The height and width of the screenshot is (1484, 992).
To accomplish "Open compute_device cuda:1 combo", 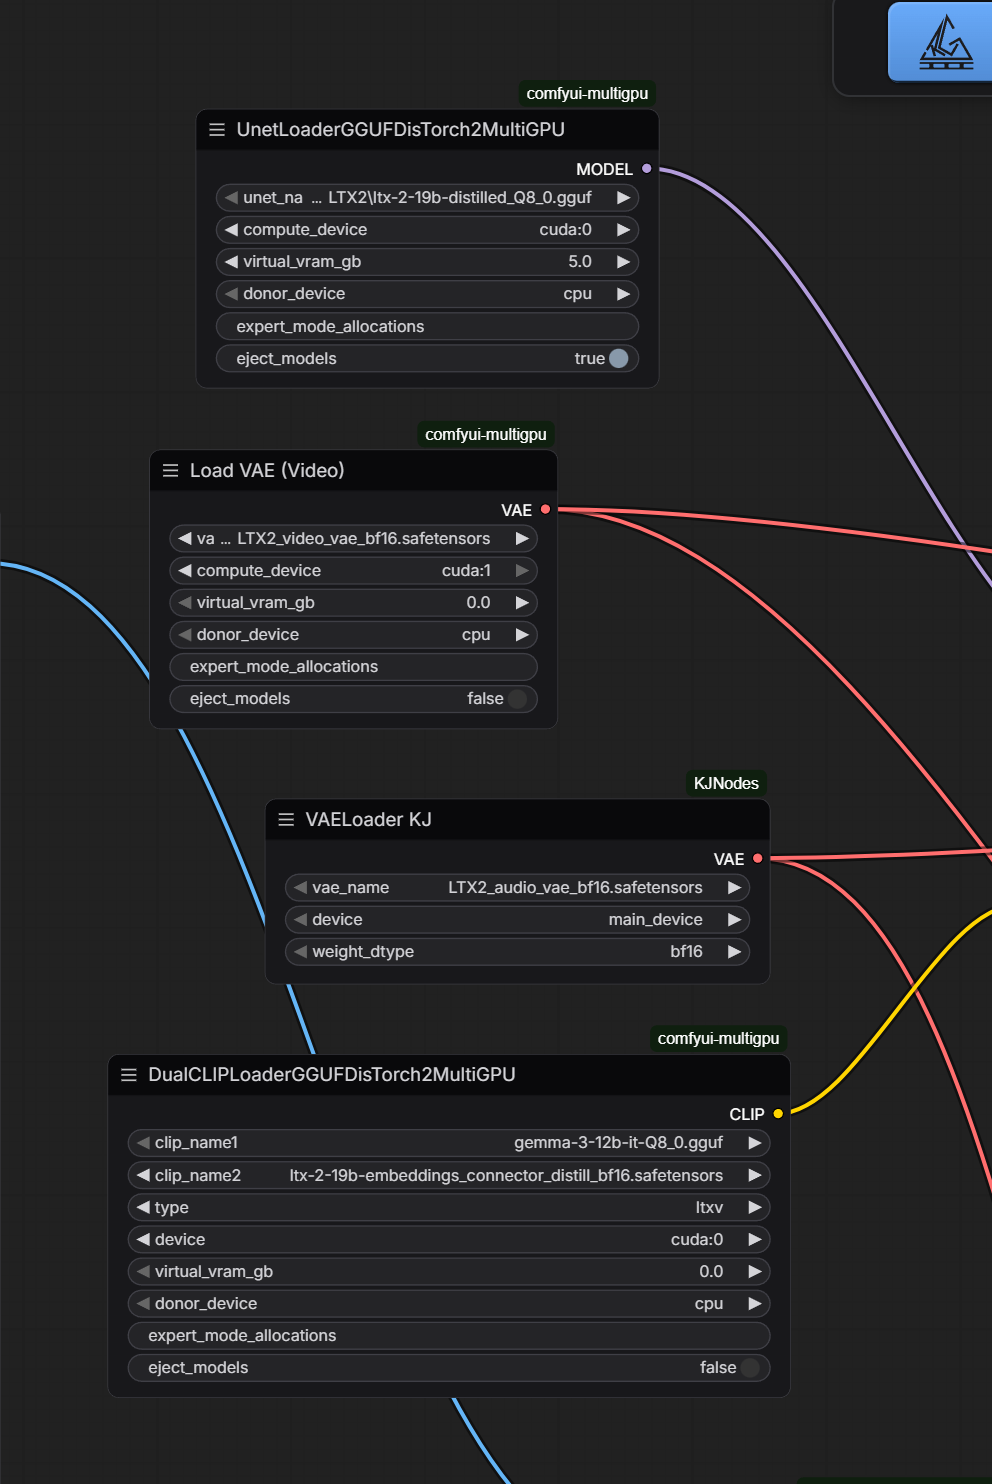I will coord(353,571).
